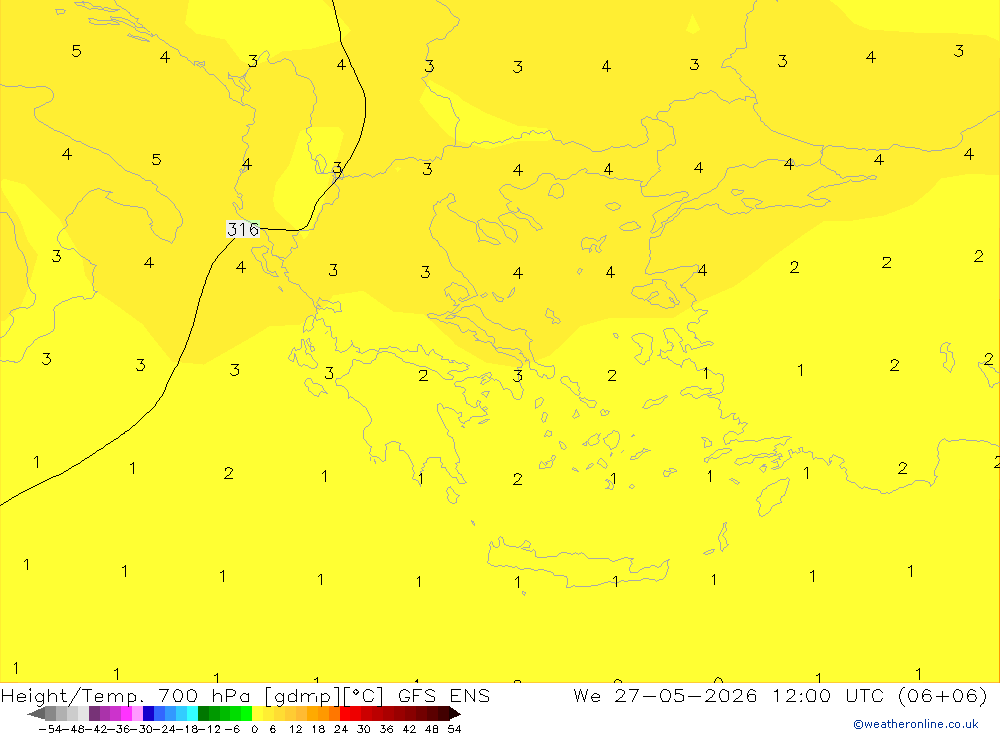
Task: Select the magenta -36 degree swatch
Action: pos(126,714)
